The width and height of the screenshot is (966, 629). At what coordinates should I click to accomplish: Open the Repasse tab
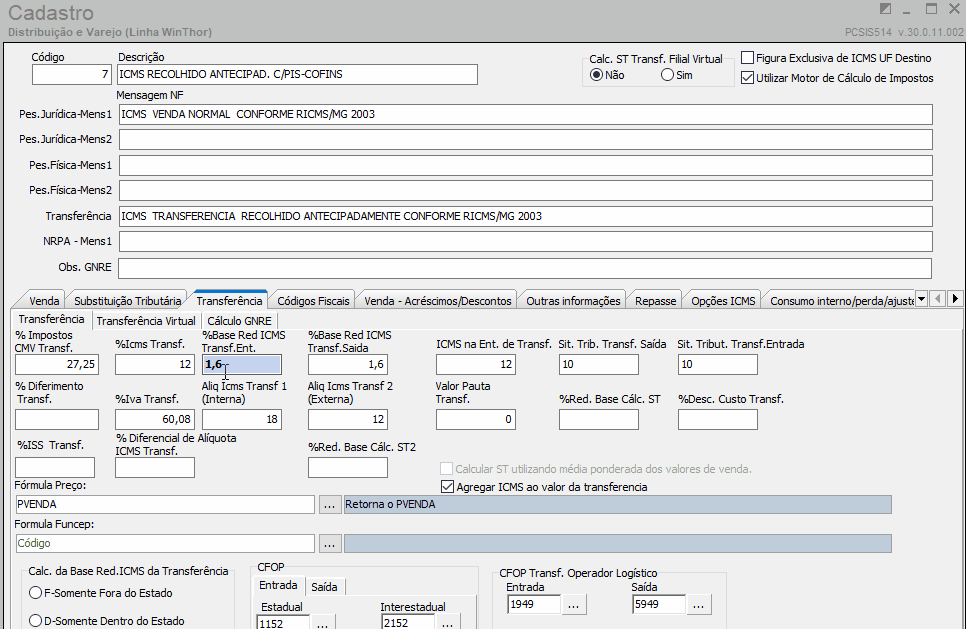pyautogui.click(x=656, y=301)
